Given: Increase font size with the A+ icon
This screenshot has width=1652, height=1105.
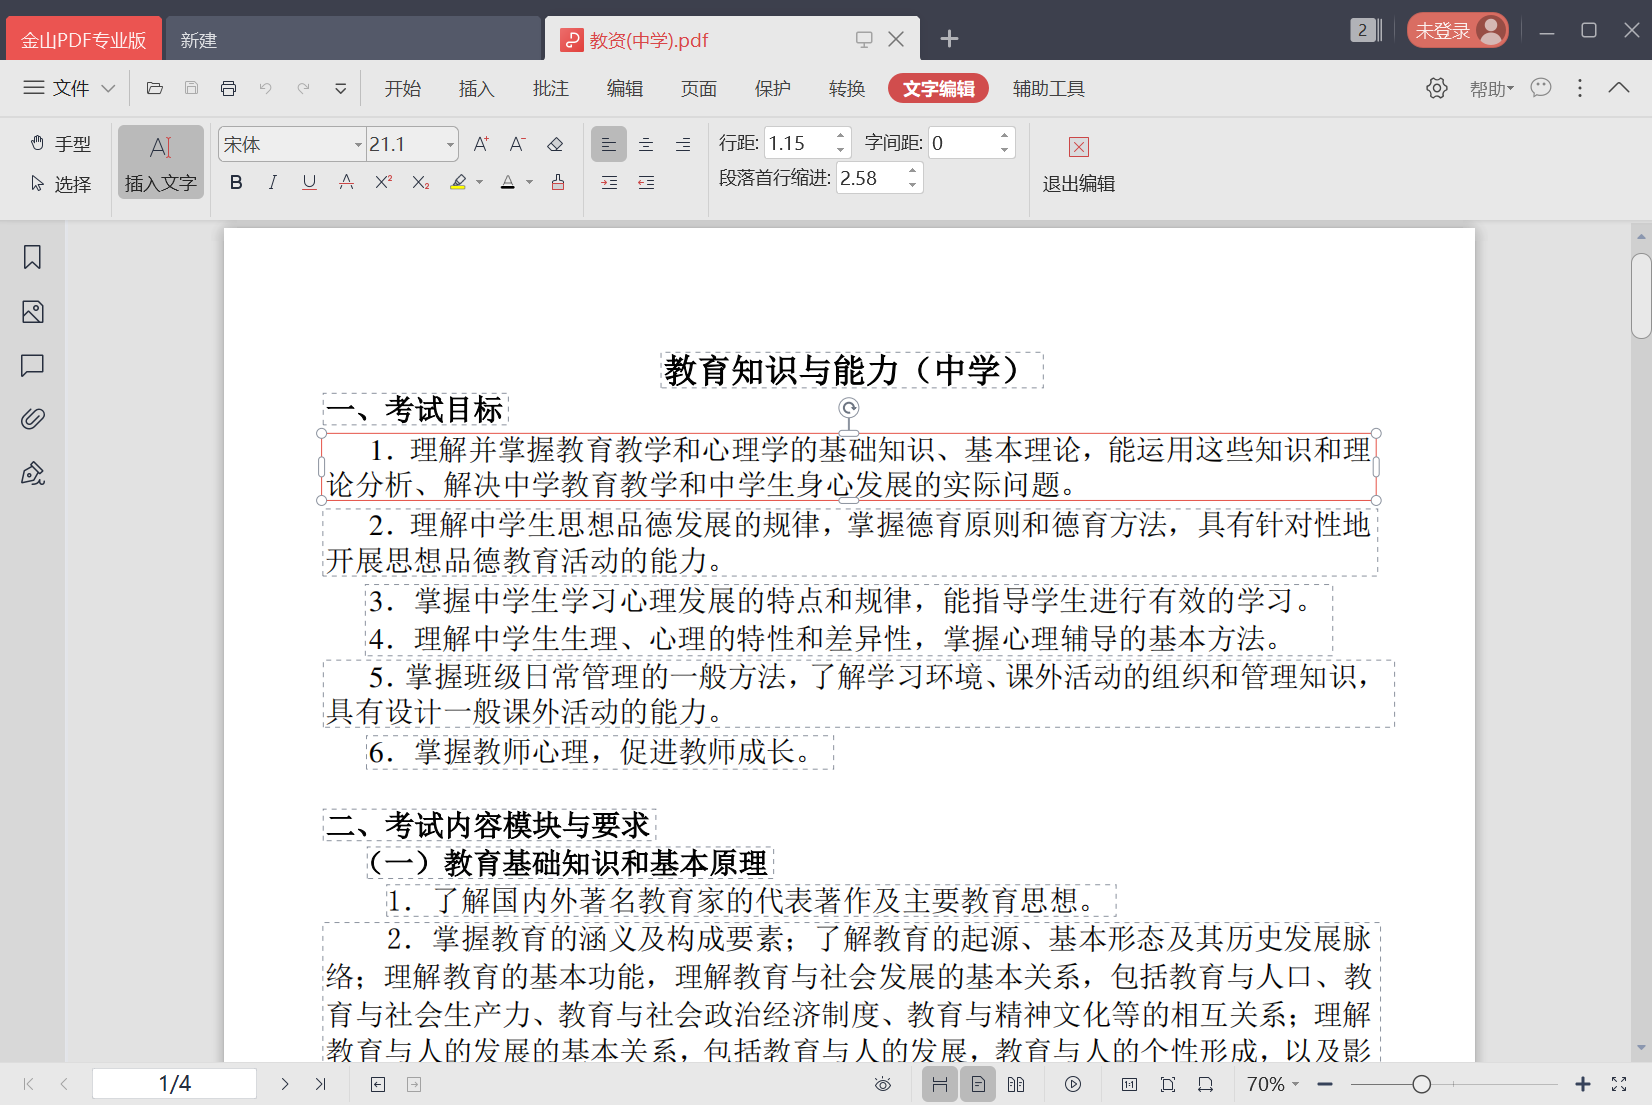Looking at the screenshot, I should point(481,144).
